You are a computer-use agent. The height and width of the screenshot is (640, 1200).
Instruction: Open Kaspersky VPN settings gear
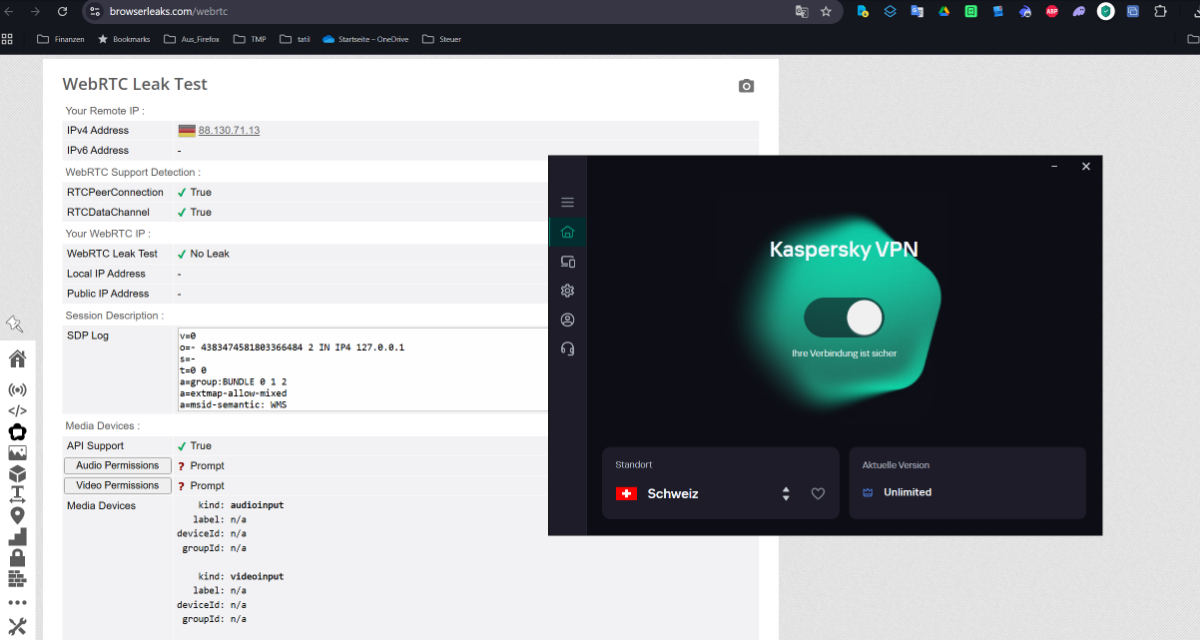point(567,290)
